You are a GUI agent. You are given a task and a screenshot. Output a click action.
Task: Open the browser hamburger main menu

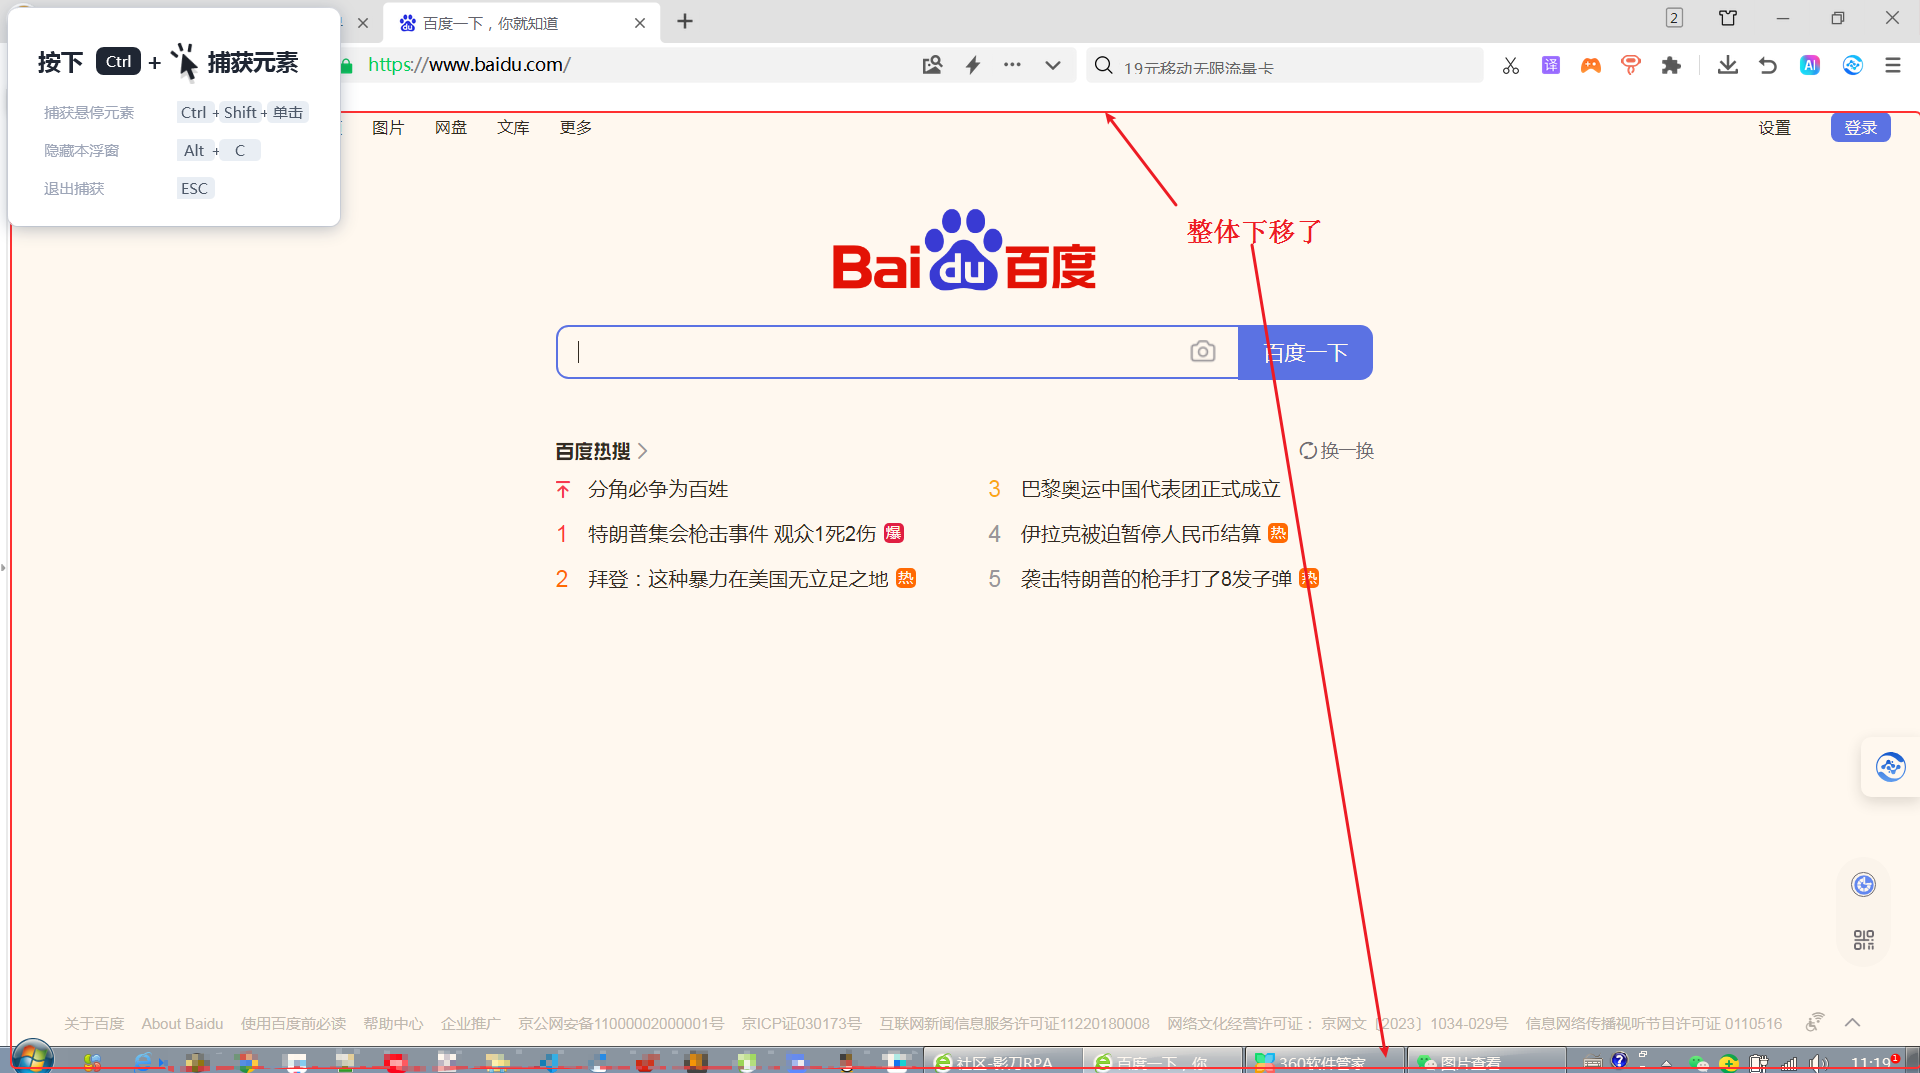coord(1893,66)
